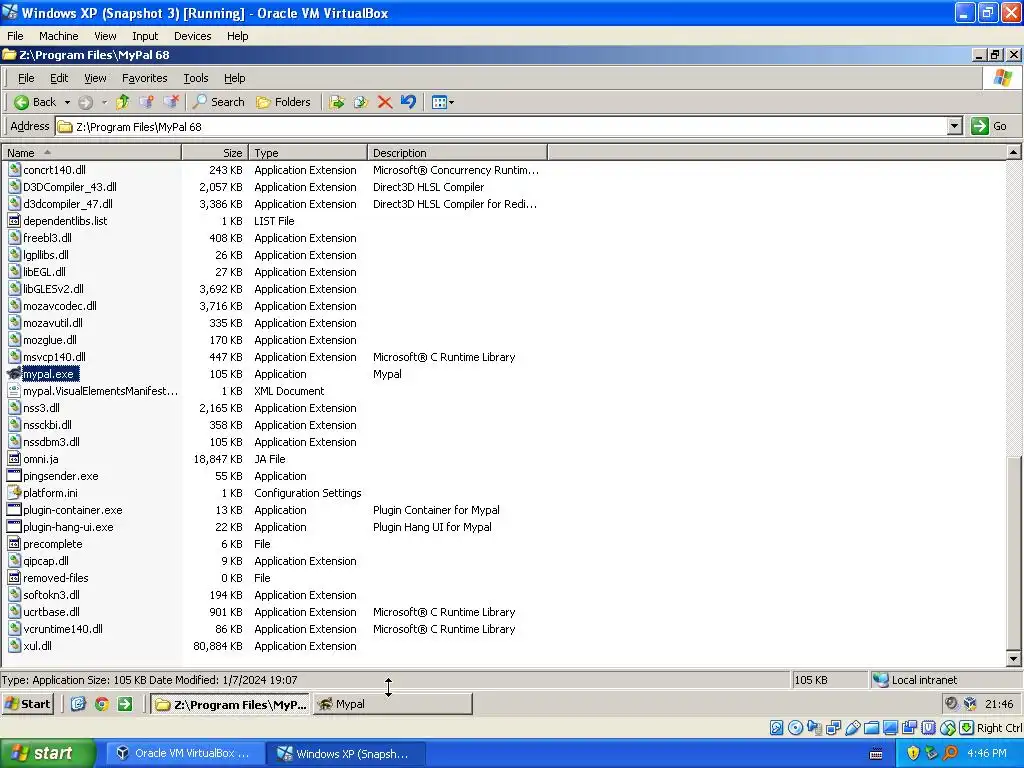The height and width of the screenshot is (768, 1024).
Task: Select the mozglue.dll file name
Action: [x=50, y=340]
